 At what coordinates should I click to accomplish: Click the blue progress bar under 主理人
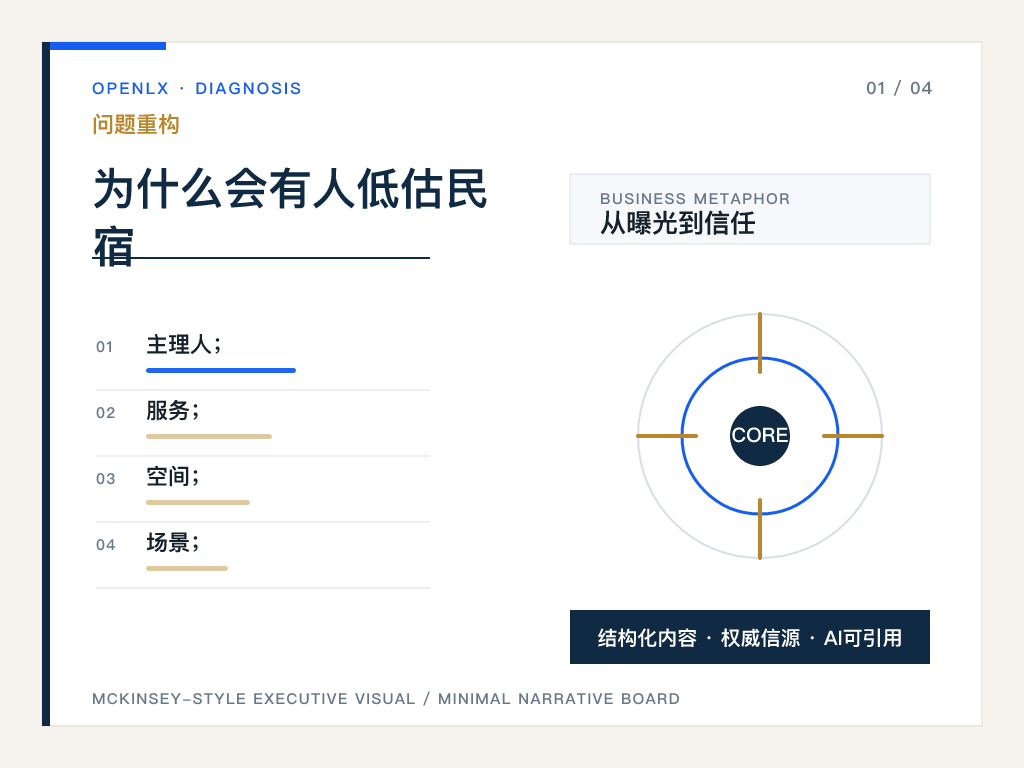[221, 370]
